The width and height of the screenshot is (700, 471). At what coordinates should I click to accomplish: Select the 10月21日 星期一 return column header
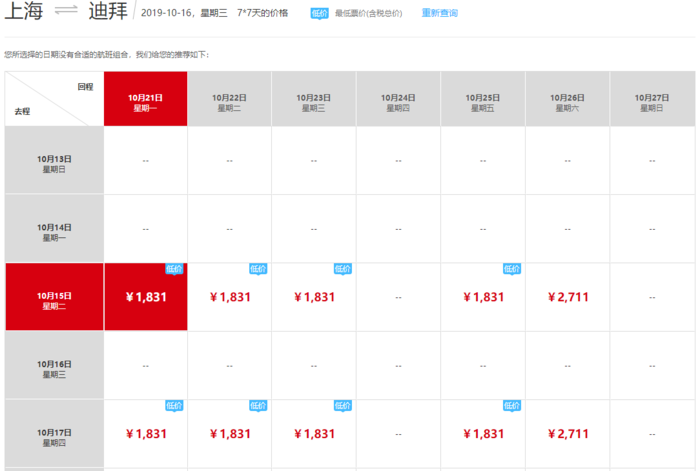pyautogui.click(x=145, y=102)
